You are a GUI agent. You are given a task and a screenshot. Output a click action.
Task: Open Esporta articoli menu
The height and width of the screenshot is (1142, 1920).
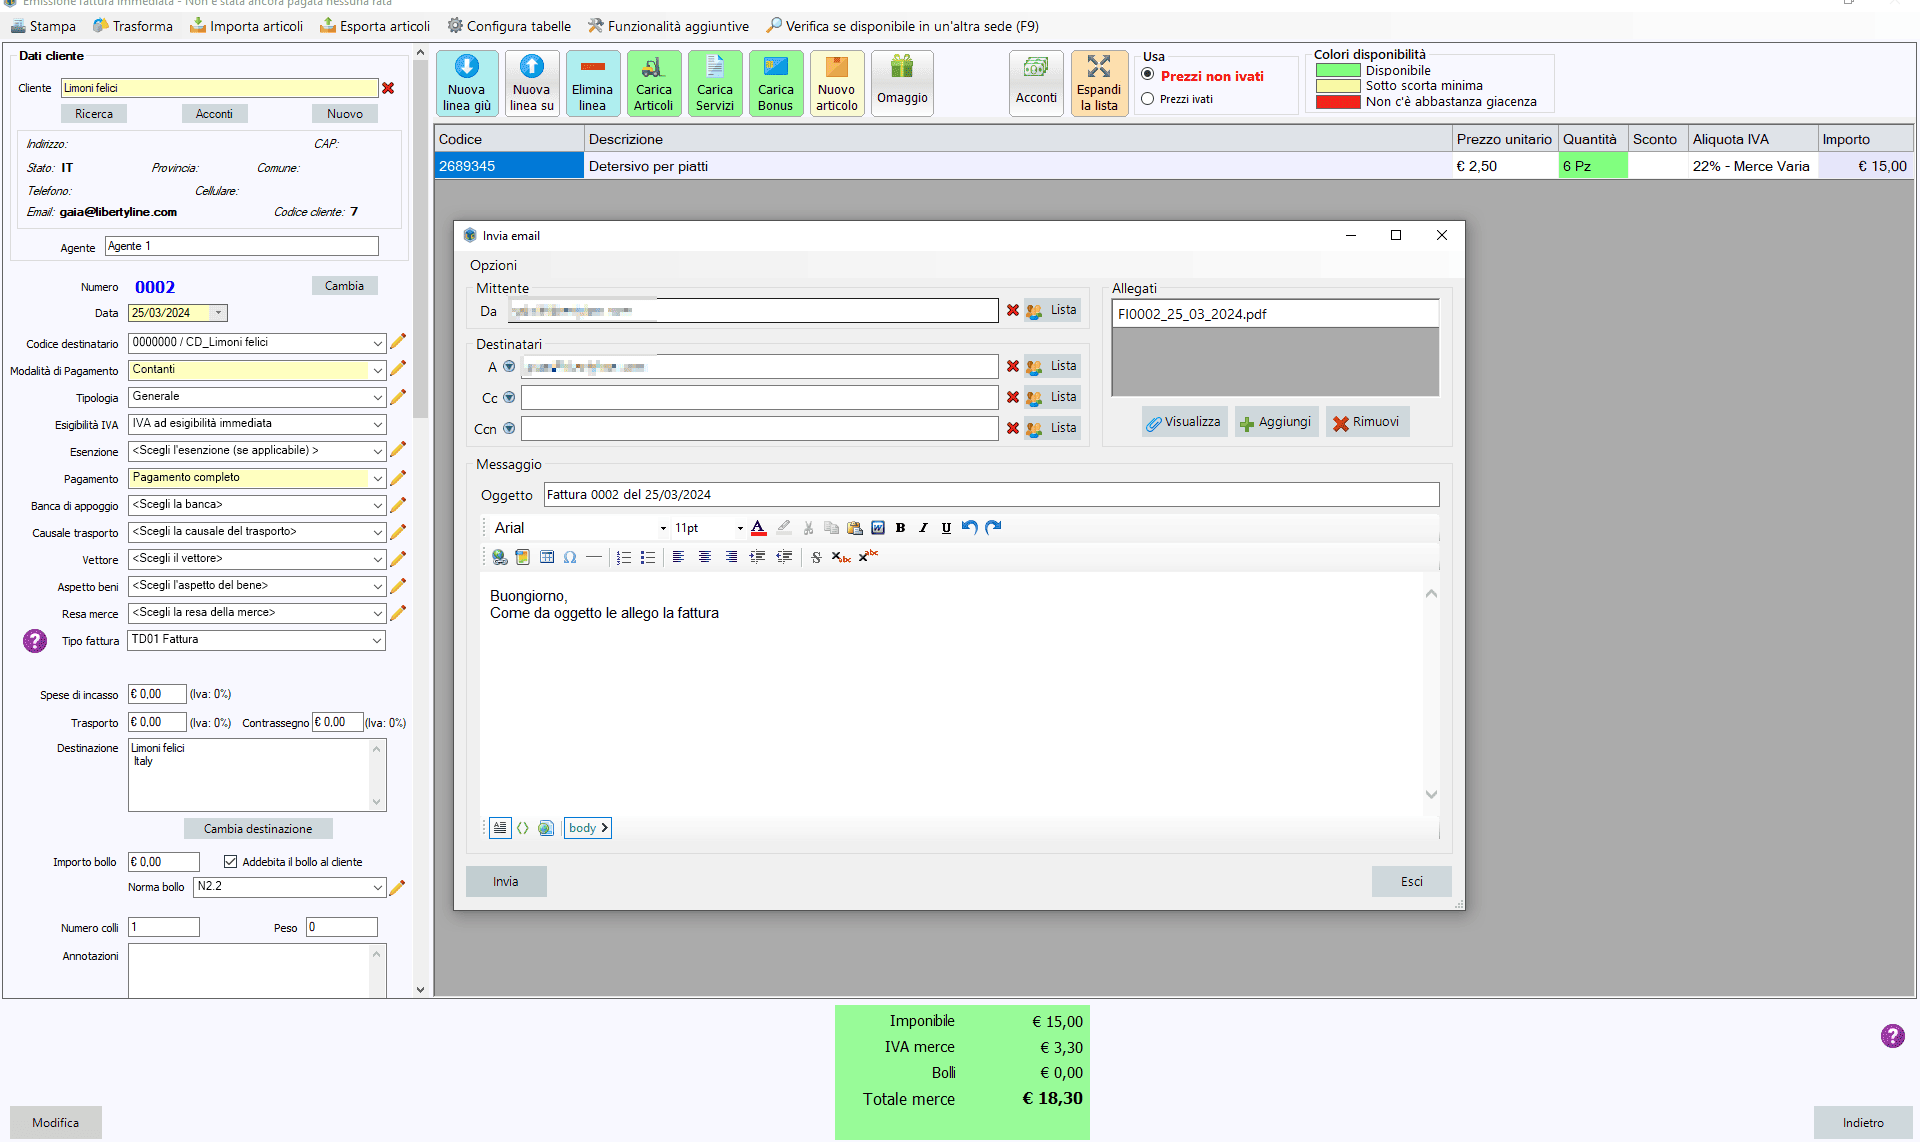[x=374, y=26]
